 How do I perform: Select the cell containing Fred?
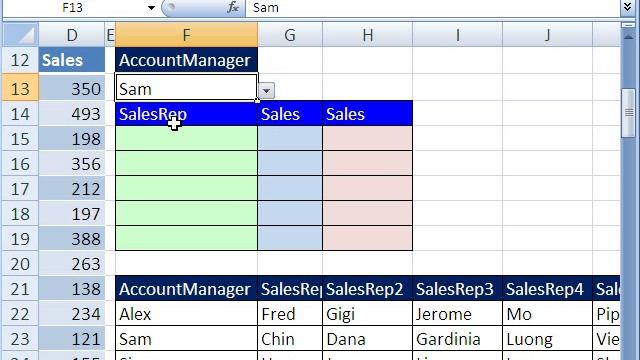coord(290,314)
